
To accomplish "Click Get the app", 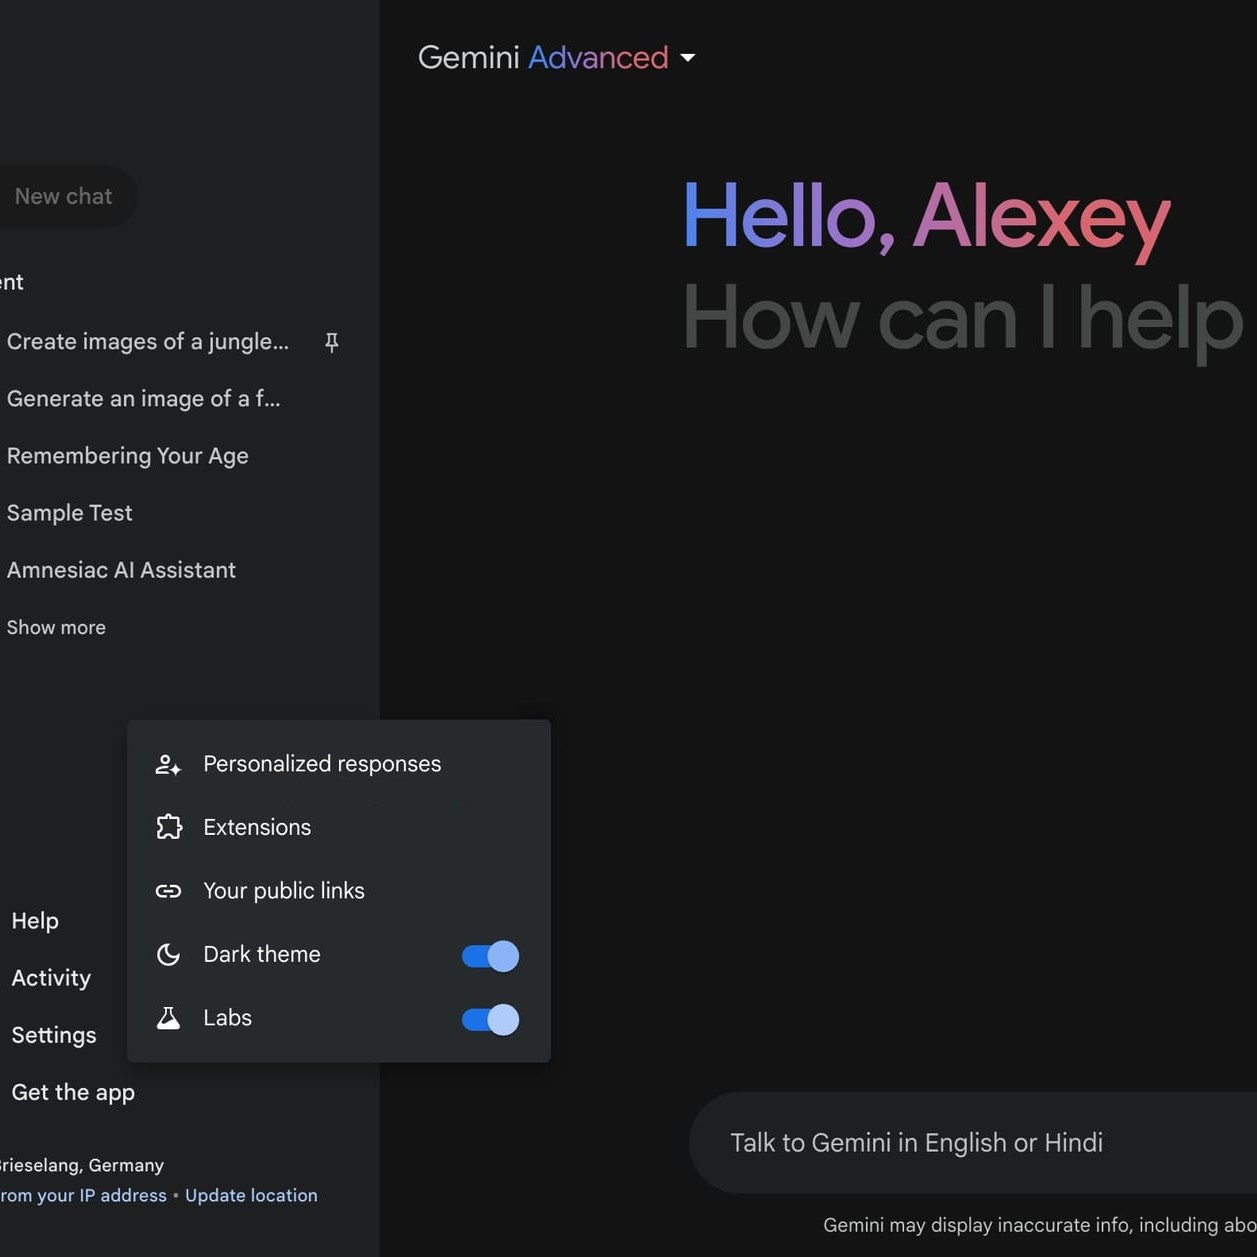I will 73,1093.
